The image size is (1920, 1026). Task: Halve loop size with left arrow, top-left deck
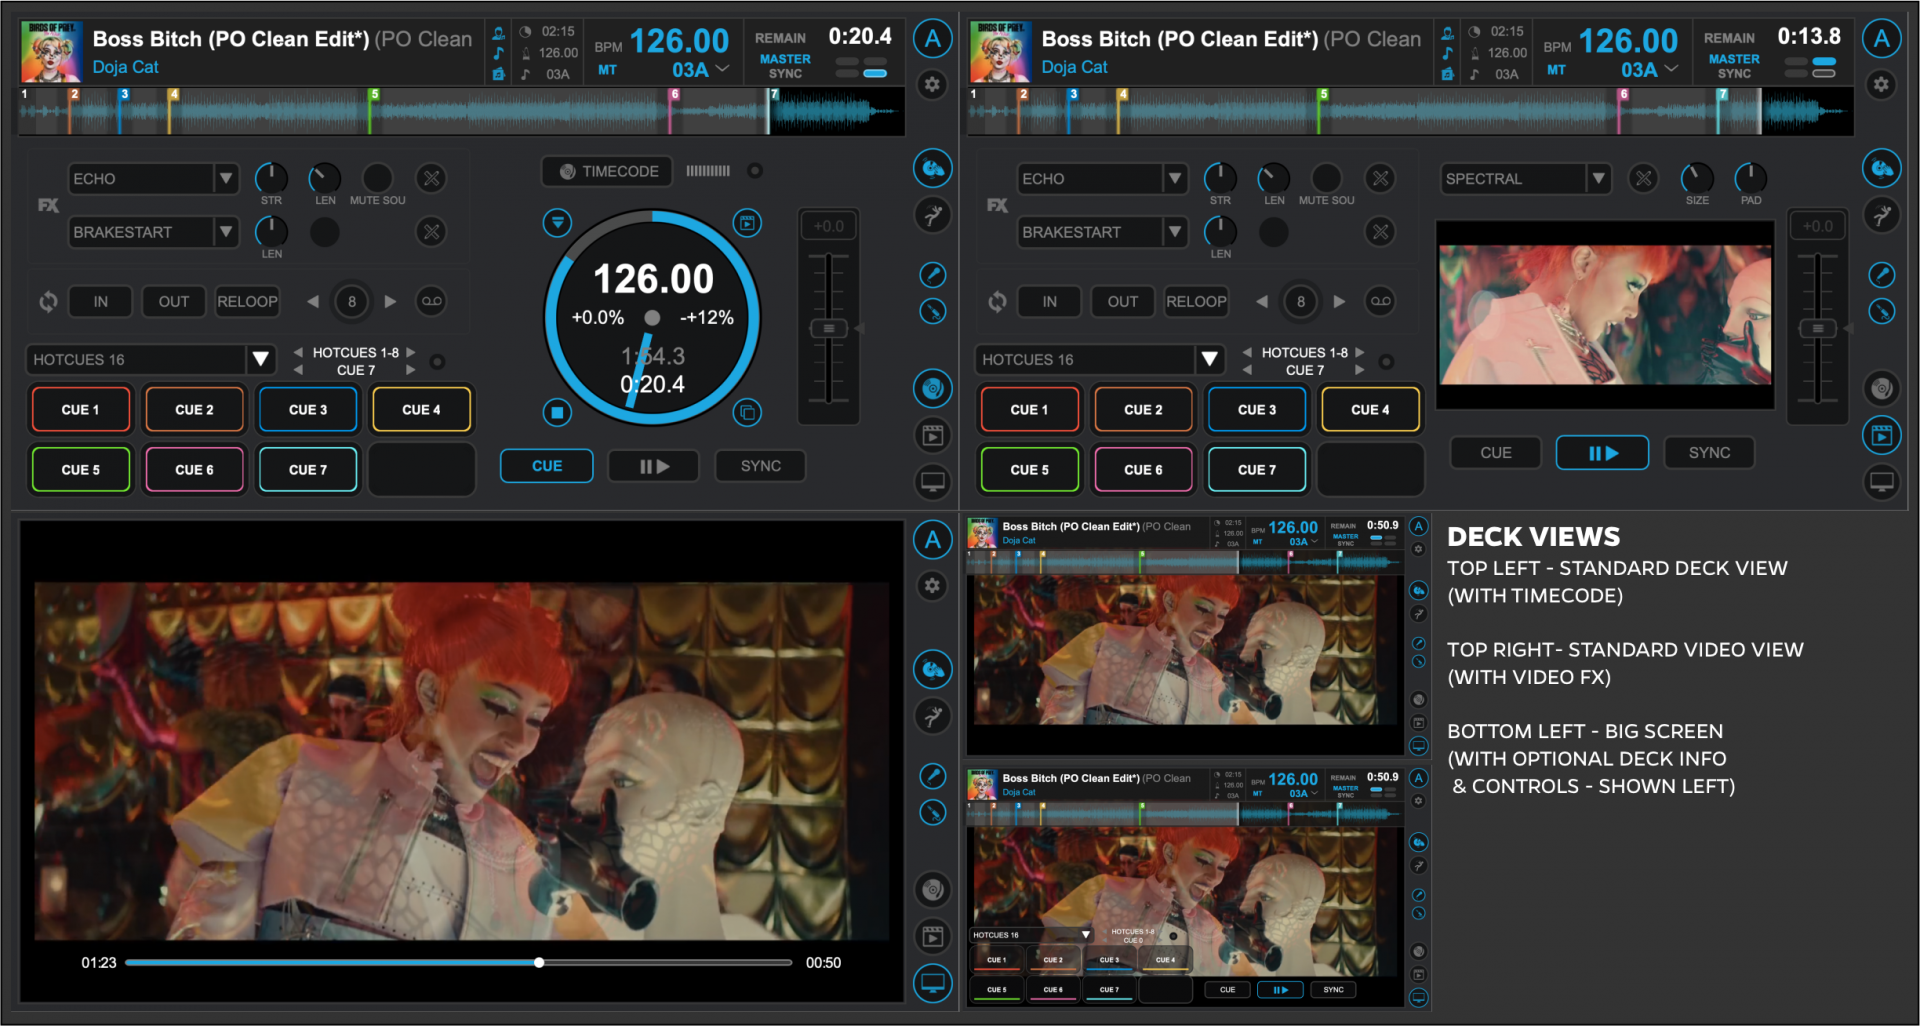pos(313,301)
